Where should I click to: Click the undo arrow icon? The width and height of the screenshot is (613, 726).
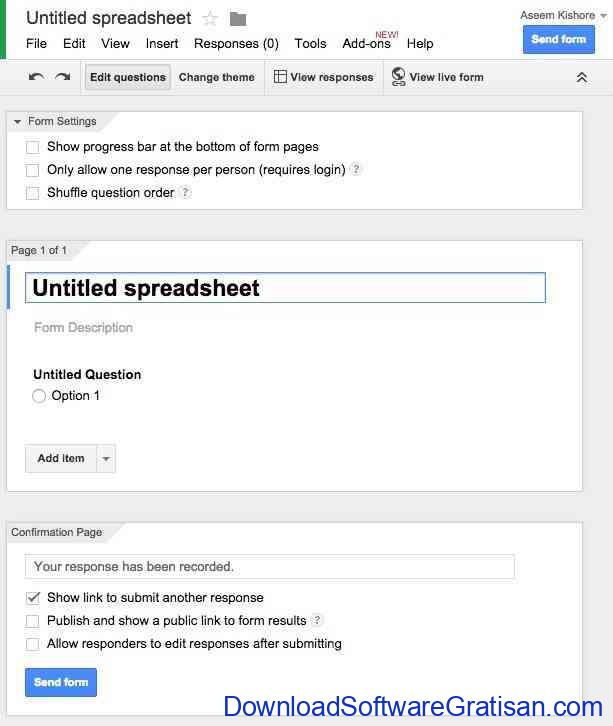point(37,77)
